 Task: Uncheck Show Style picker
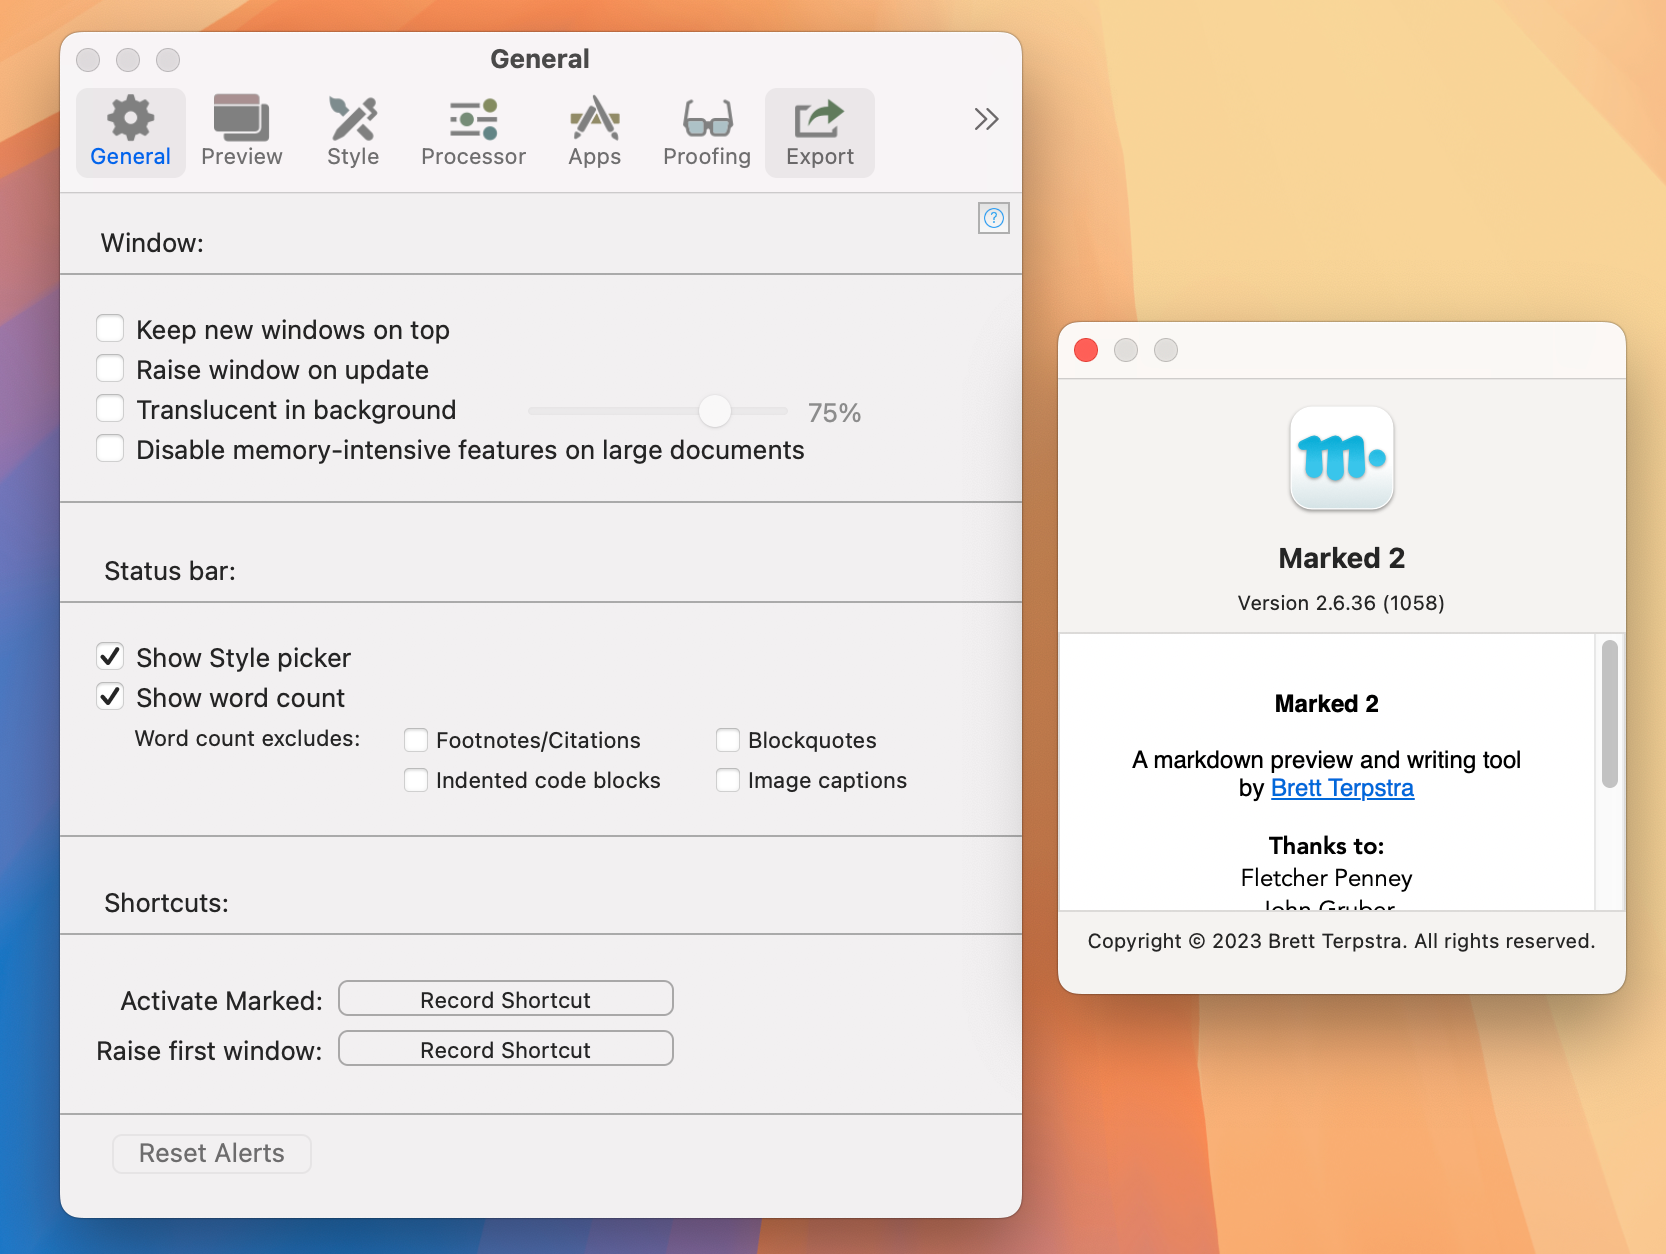[110, 657]
